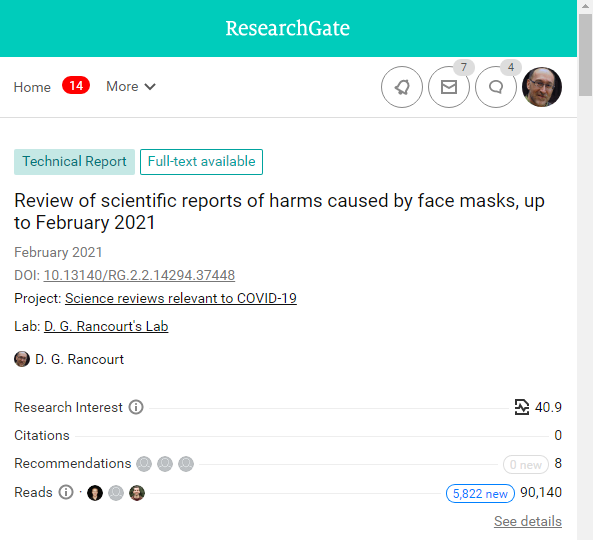Viewport: 593px width, 540px height.
Task: Open D. G. Rancourt's Lab link
Action: tap(106, 326)
